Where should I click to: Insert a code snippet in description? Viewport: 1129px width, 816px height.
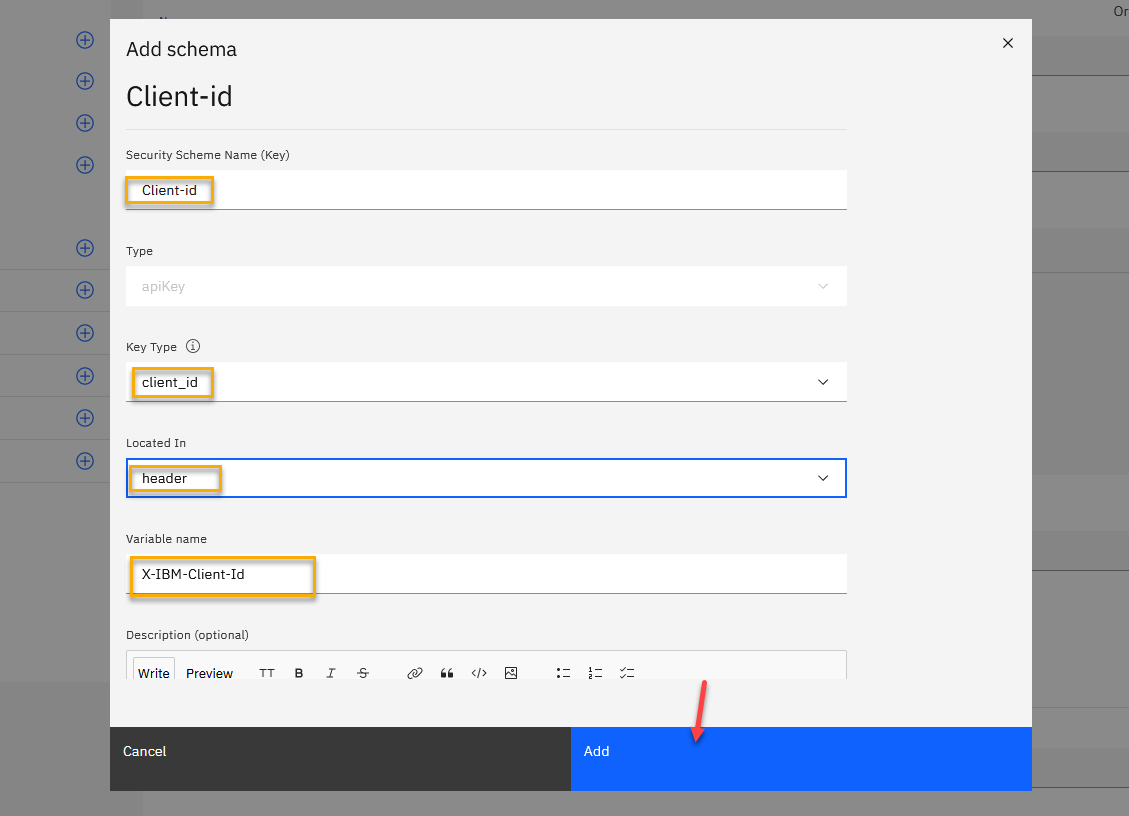479,673
